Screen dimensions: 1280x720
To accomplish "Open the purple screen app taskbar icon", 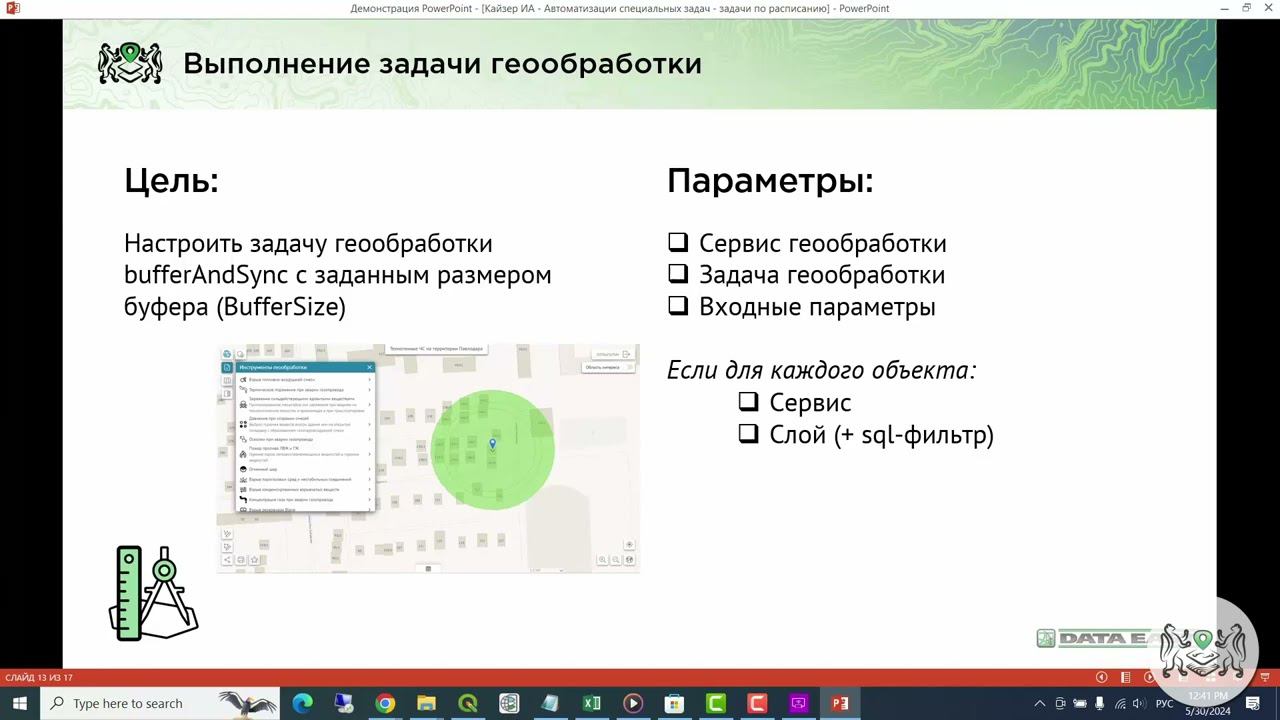I will 798,703.
